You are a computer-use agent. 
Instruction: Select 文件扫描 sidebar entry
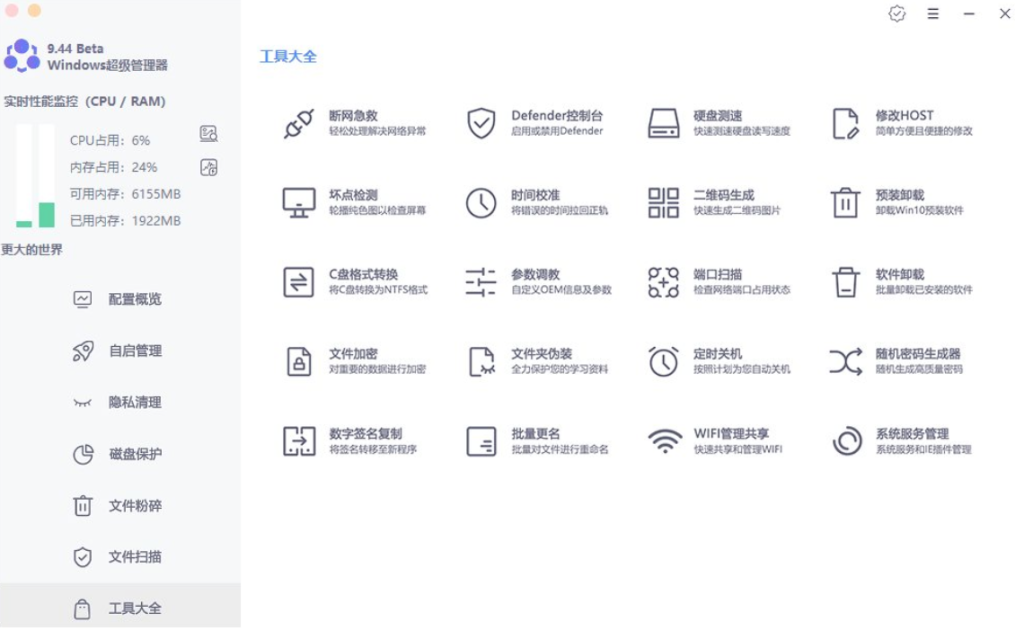click(x=120, y=557)
